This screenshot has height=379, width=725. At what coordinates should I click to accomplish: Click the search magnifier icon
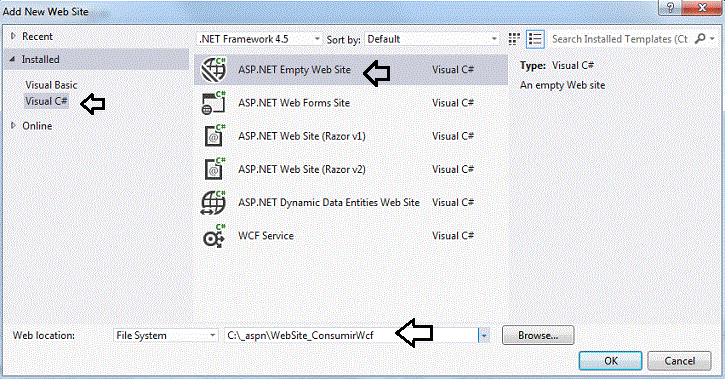(700, 39)
